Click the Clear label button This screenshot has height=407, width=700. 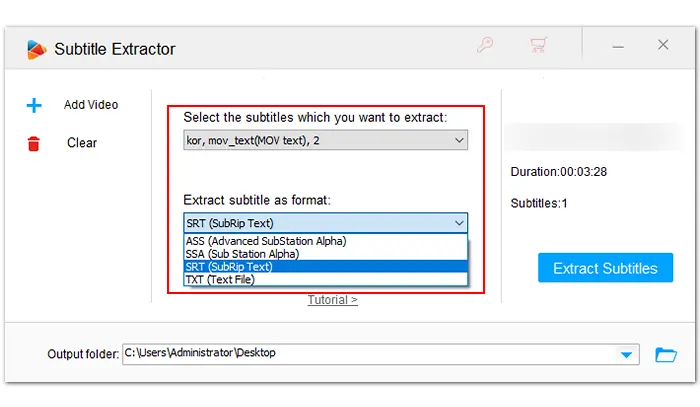click(82, 143)
